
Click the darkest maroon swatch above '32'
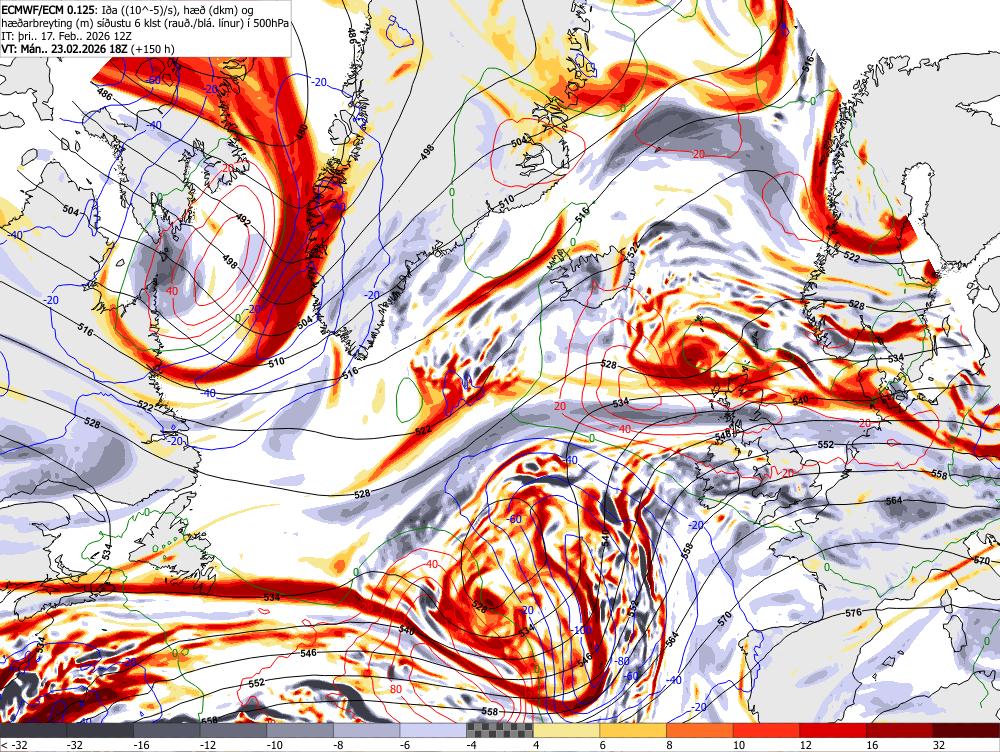(966, 730)
